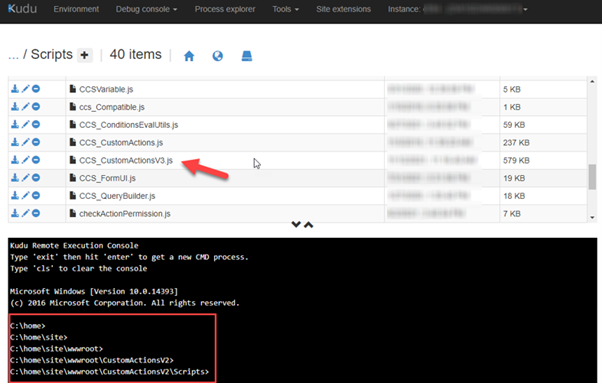
Task: Click CCS_CustomActionsV3.js file name
Action: coord(126,160)
